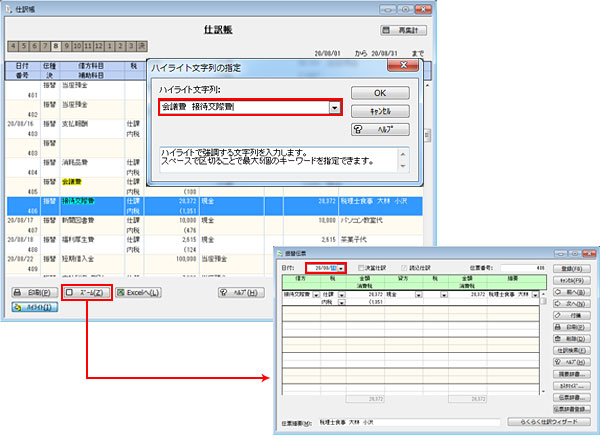Launch らくらく仕訳ウィザード
600x439 pixels.
pyautogui.click(x=549, y=422)
